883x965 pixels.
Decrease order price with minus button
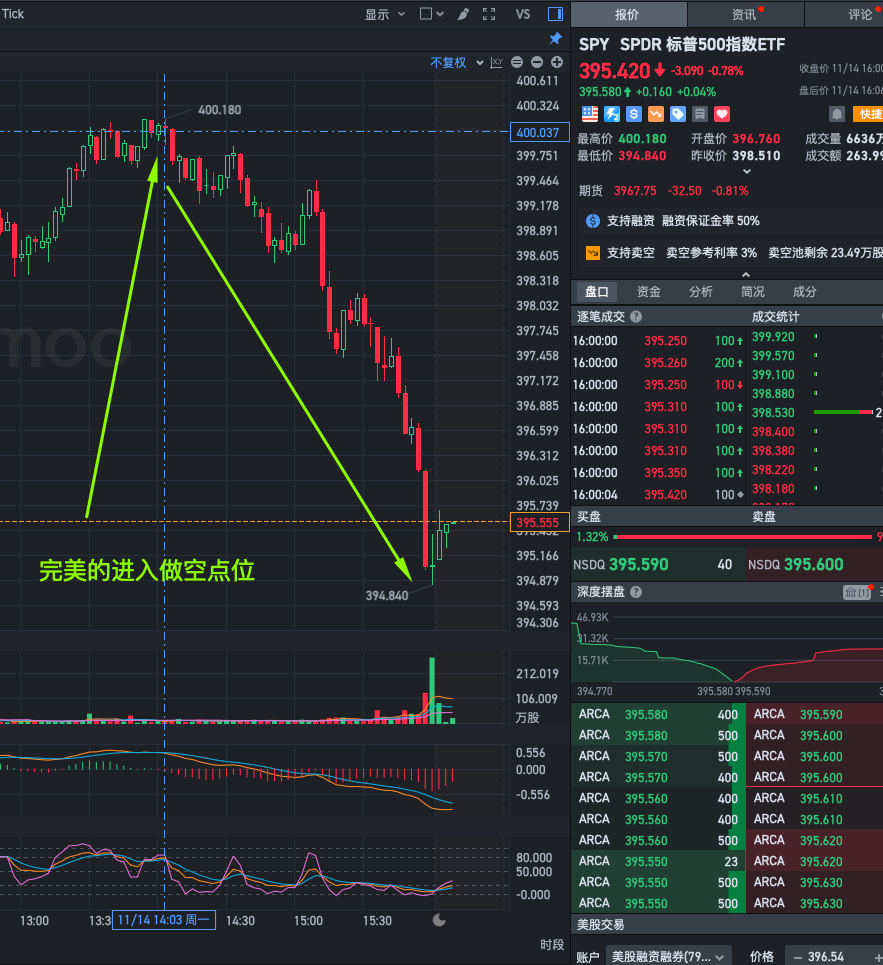798,957
